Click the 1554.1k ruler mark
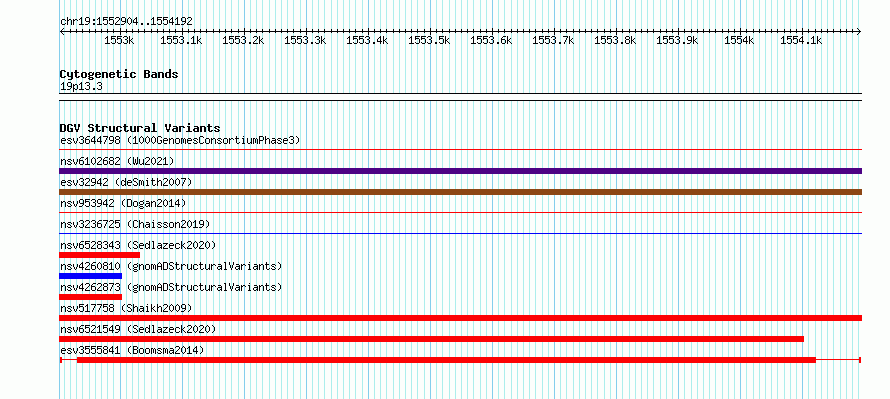The width and height of the screenshot is (890, 399). click(801, 40)
